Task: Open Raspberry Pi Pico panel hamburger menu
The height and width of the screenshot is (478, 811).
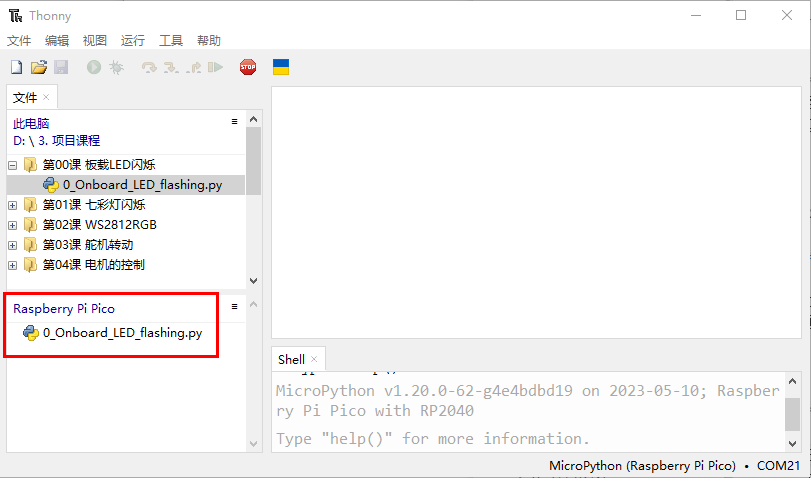Action: [x=234, y=307]
